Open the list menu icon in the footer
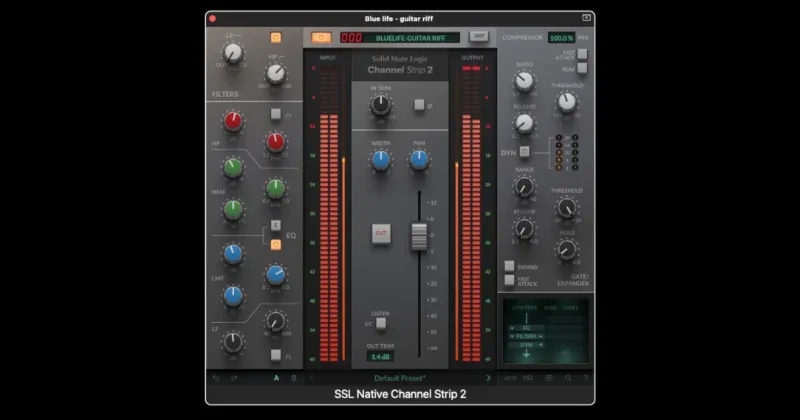 coord(548,378)
